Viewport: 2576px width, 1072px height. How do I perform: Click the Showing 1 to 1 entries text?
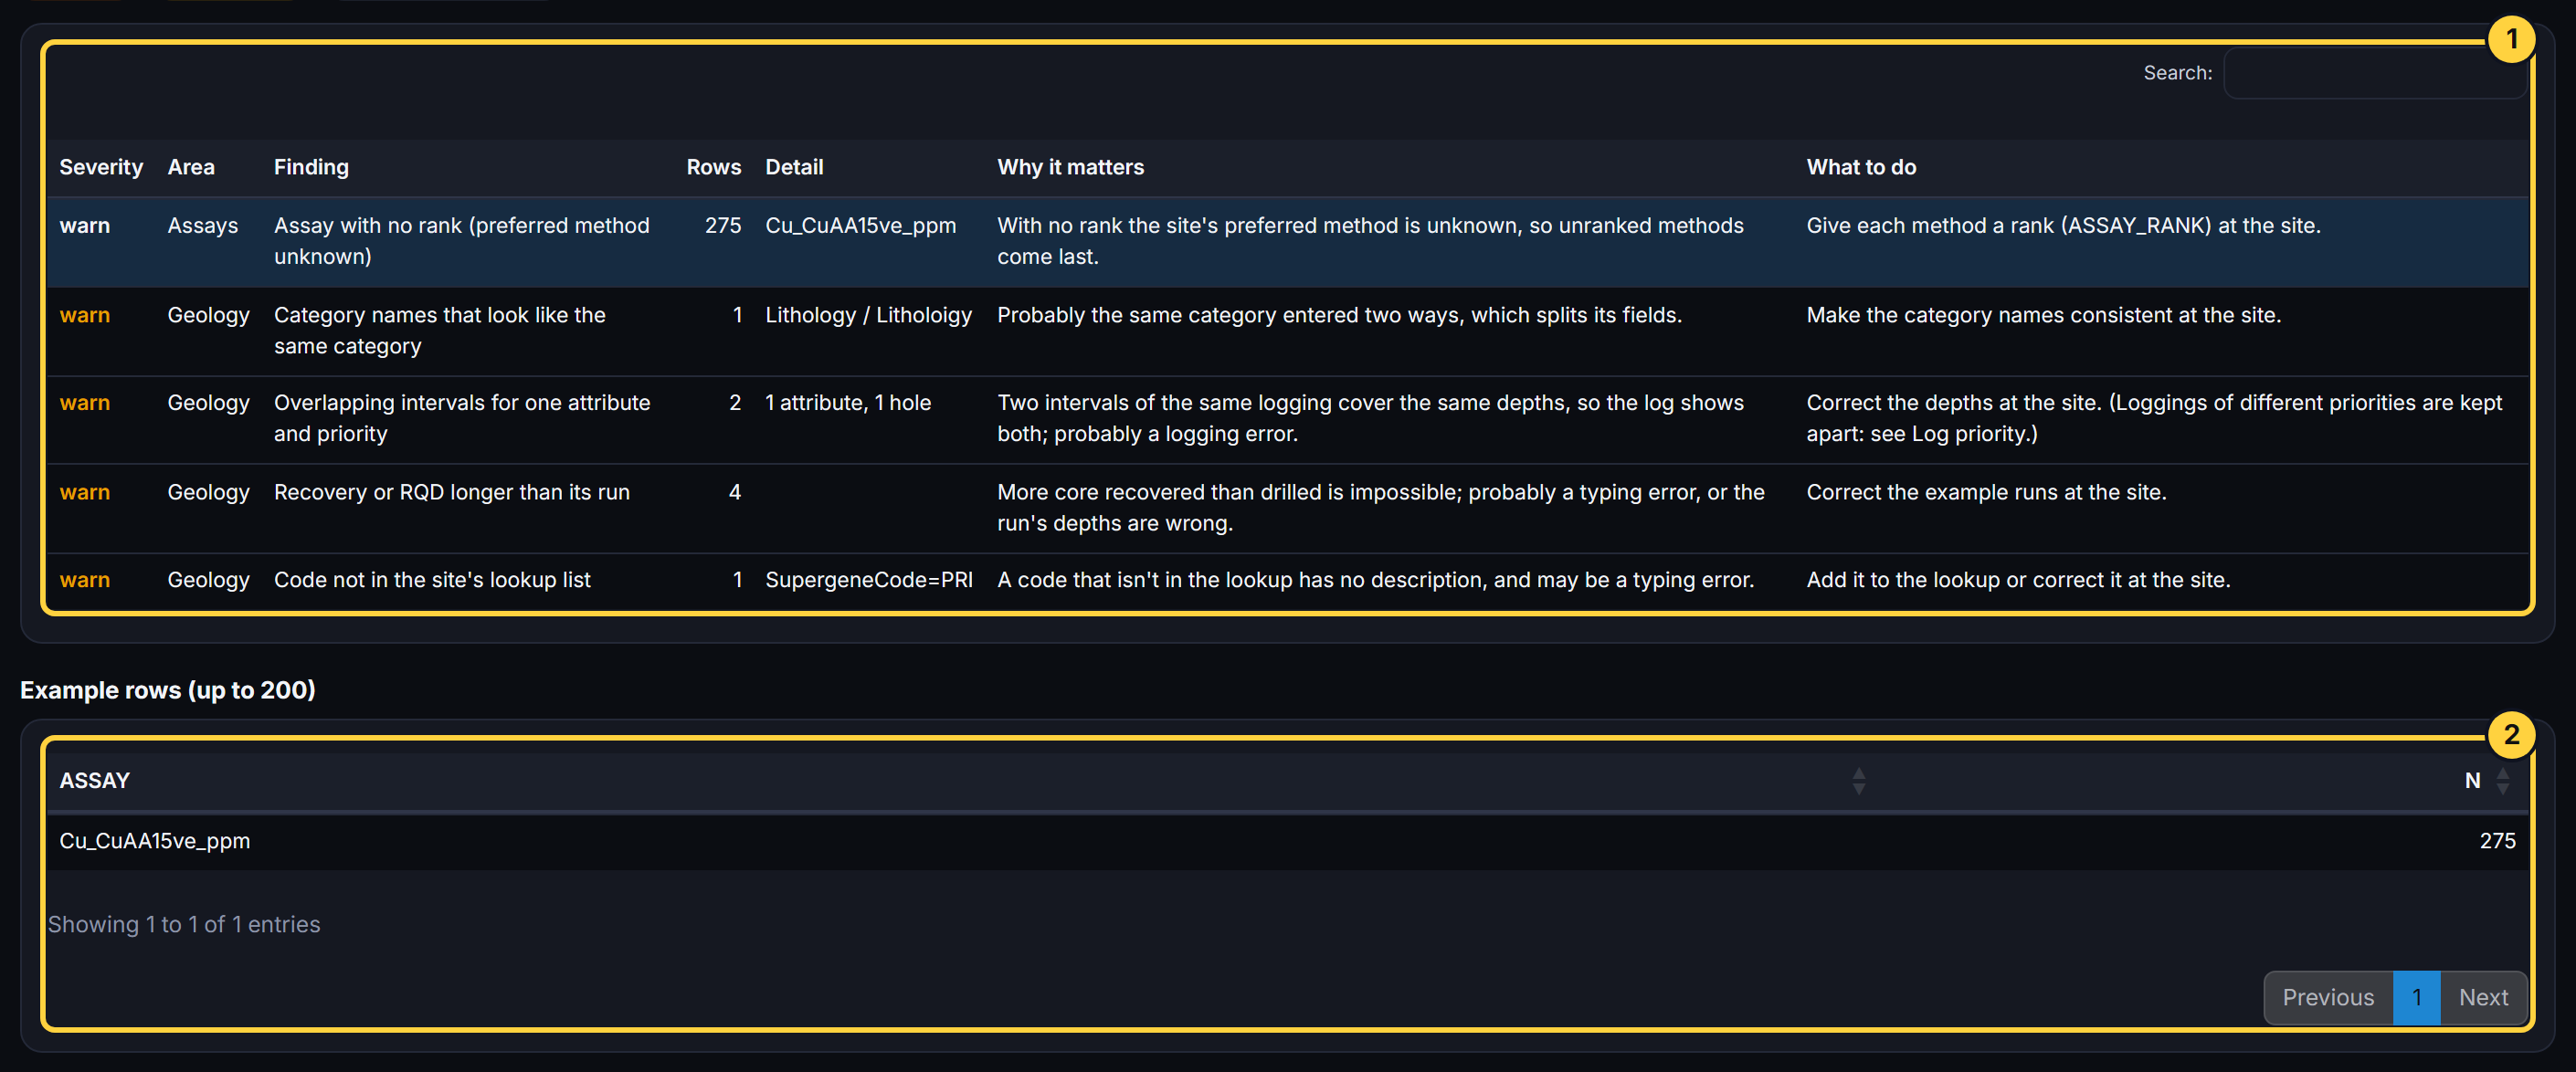point(184,924)
